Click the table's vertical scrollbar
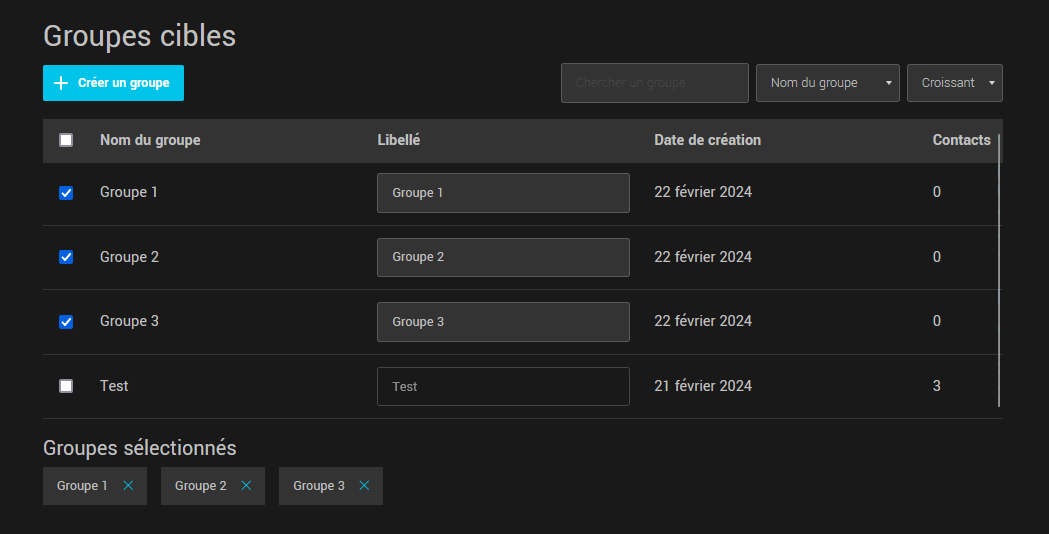Viewport: 1049px width, 534px height. [x=999, y=270]
